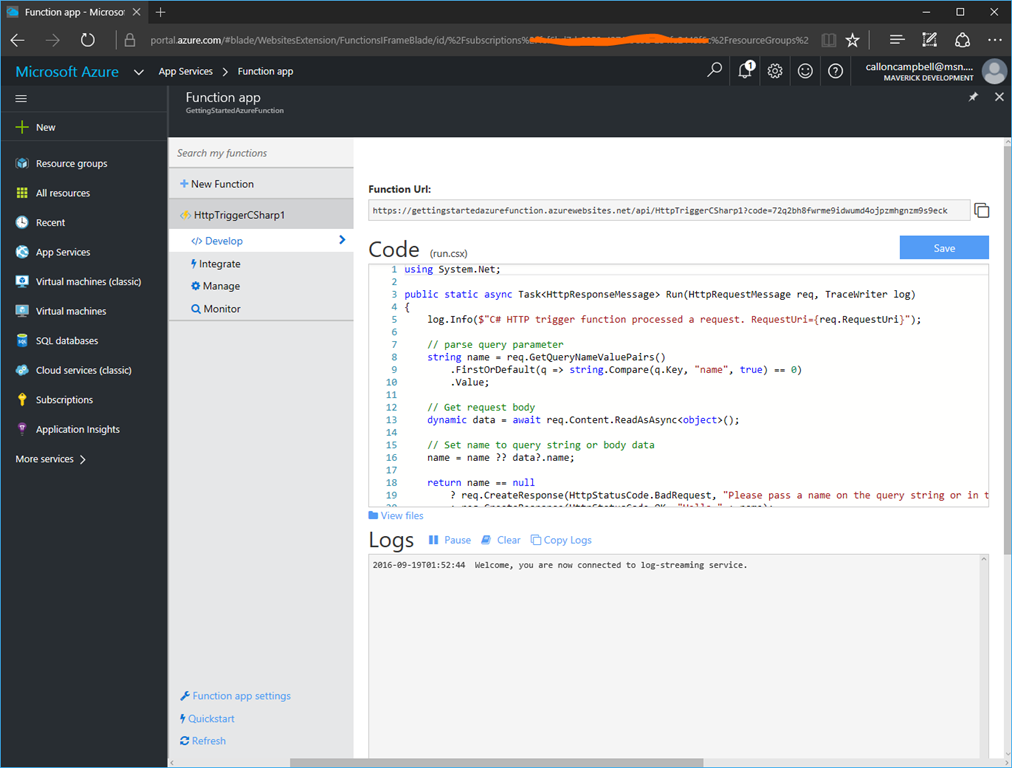Open Function app settings link
This screenshot has height=768, width=1012.
240,696
